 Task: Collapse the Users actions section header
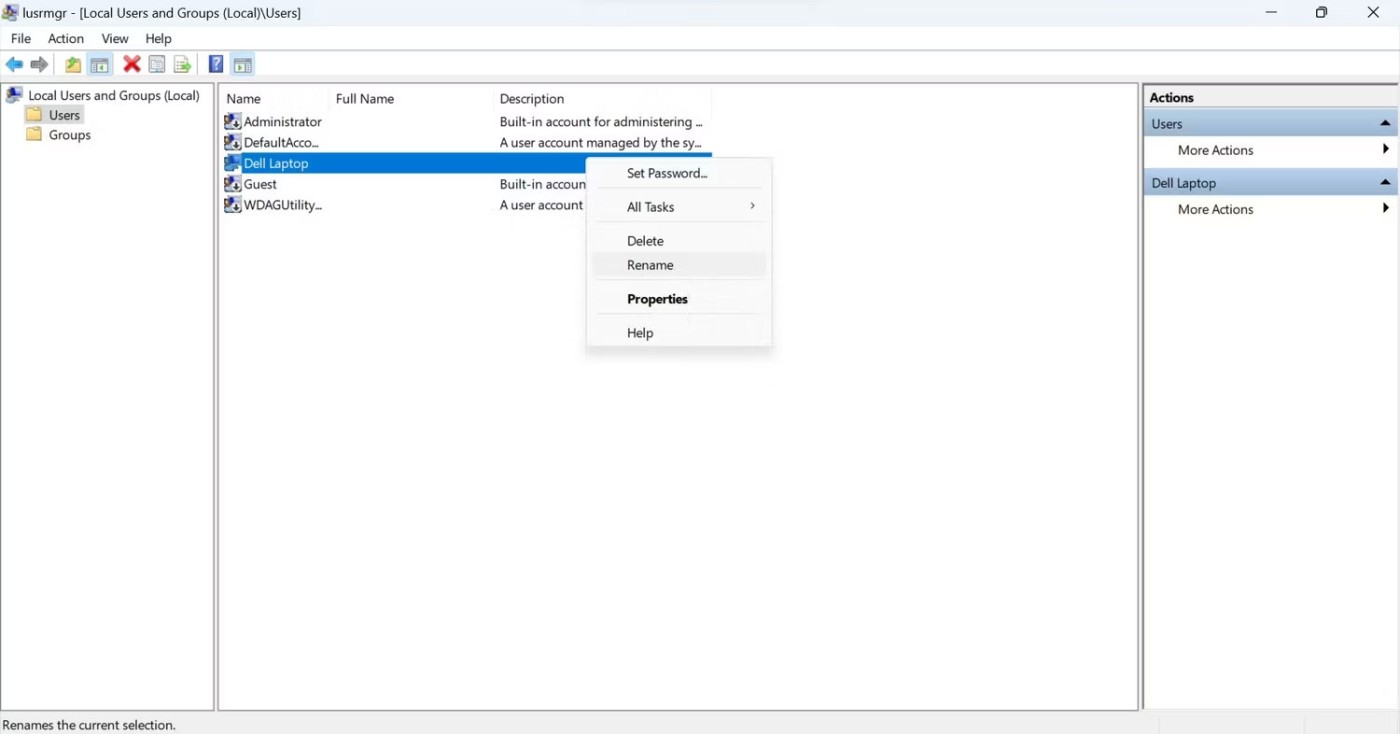click(x=1385, y=124)
